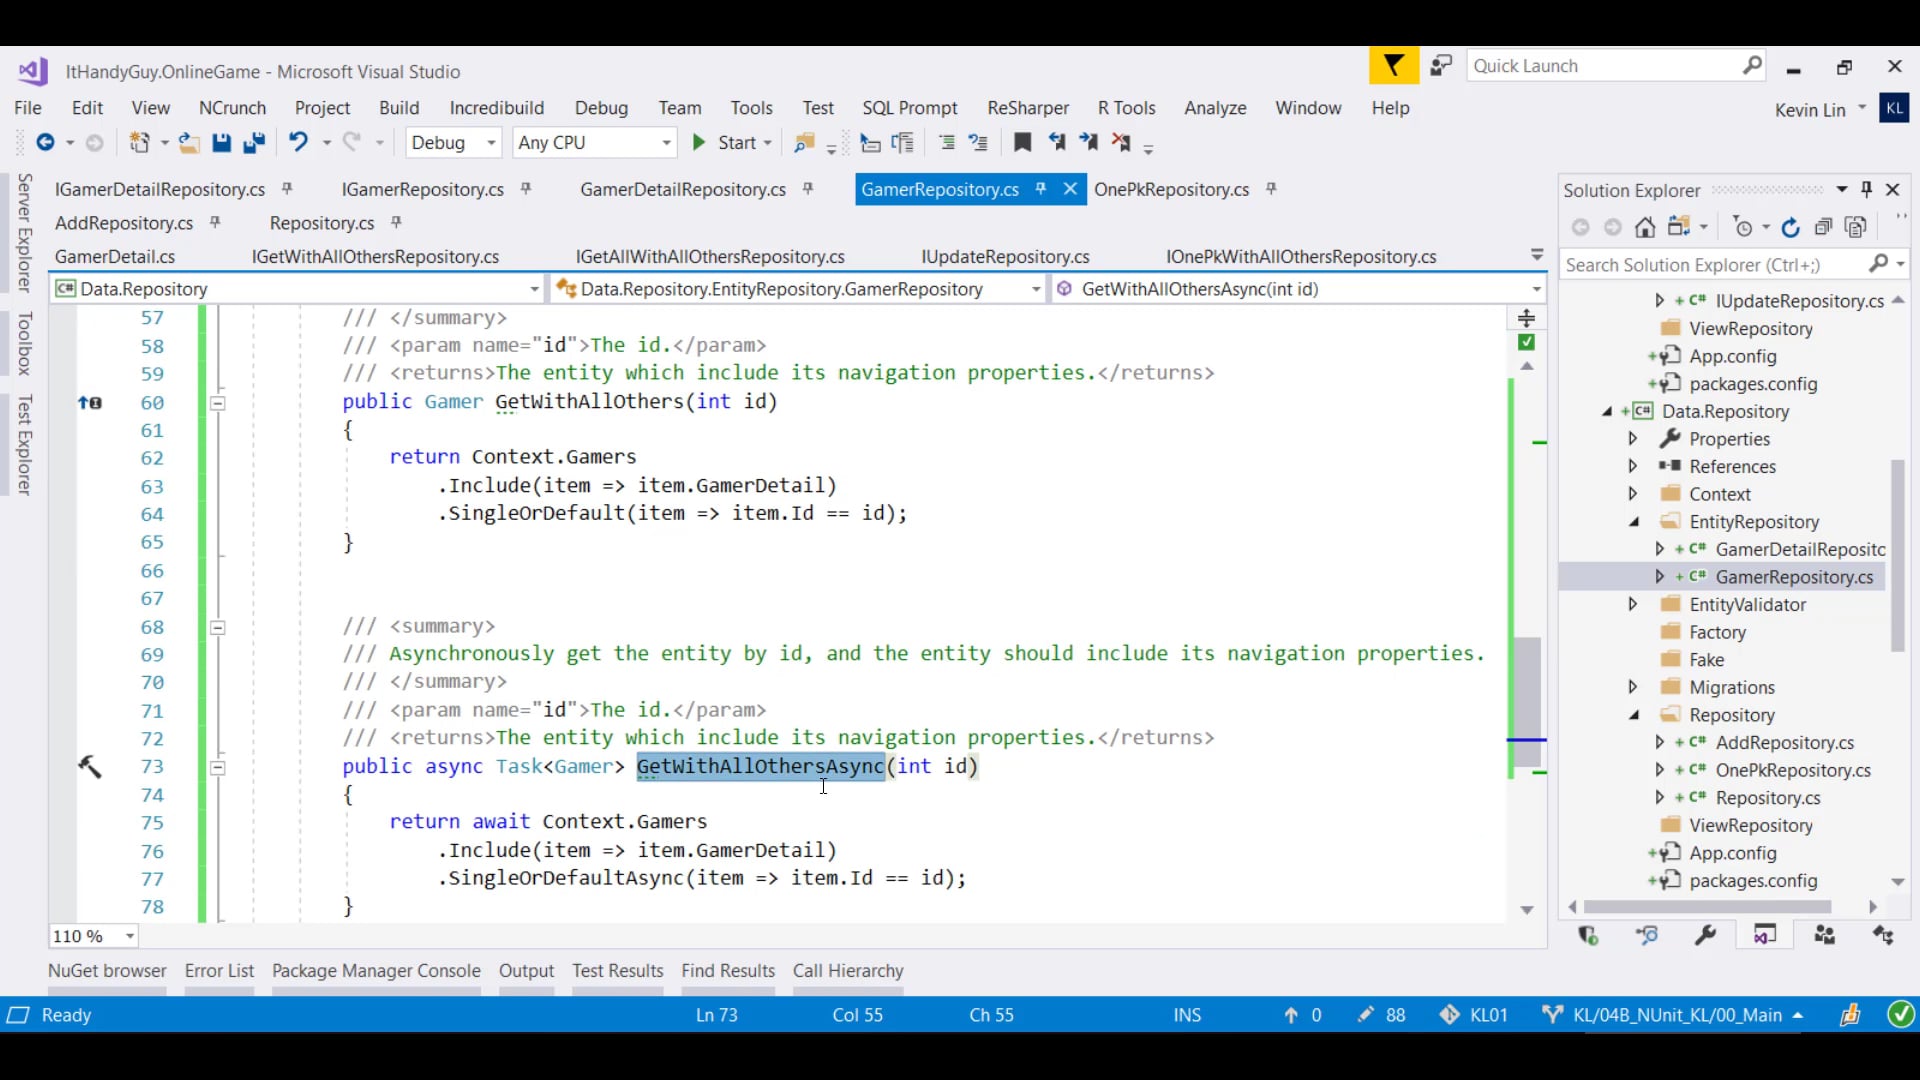Expand the Migrations folder node
Screen dimensions: 1920x1080
tap(1633, 687)
